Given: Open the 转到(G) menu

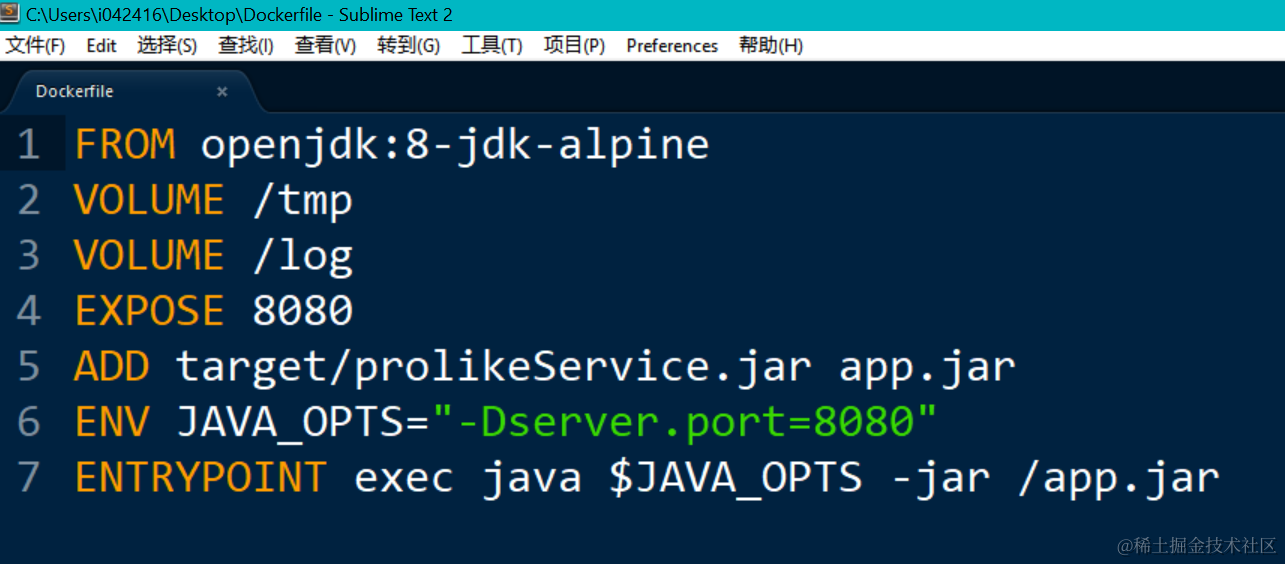Looking at the screenshot, I should [408, 46].
